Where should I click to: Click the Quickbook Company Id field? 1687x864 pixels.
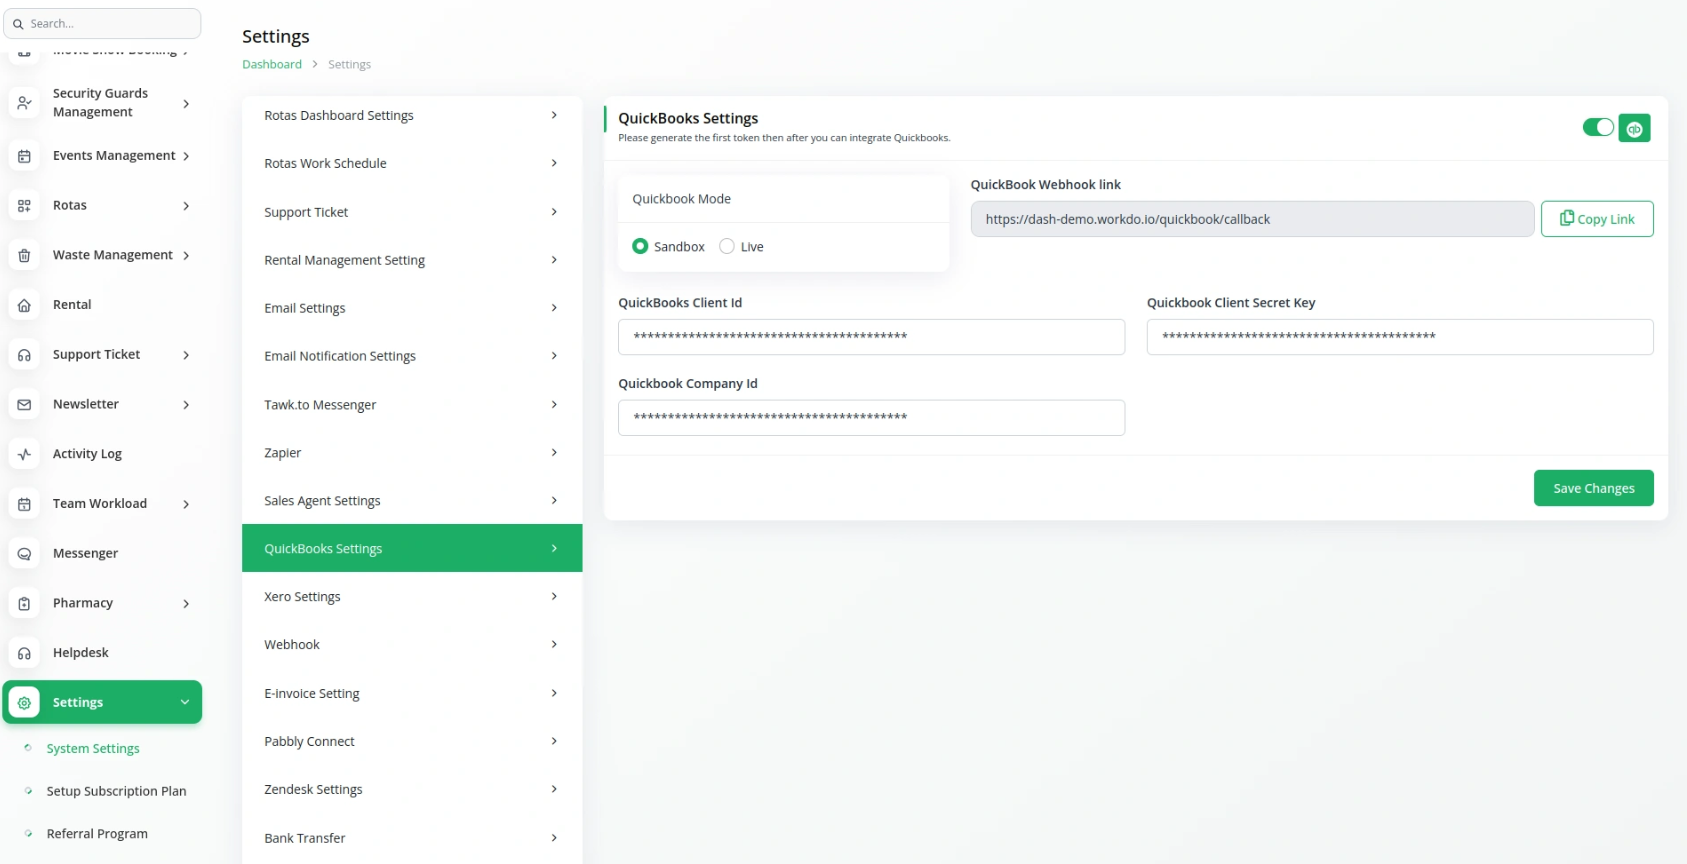(871, 418)
